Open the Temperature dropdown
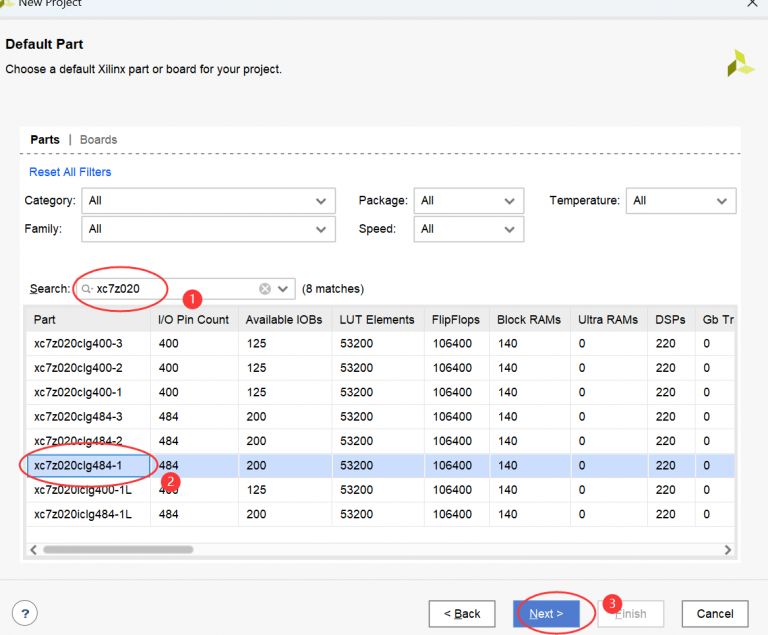The height and width of the screenshot is (635, 768). point(681,201)
